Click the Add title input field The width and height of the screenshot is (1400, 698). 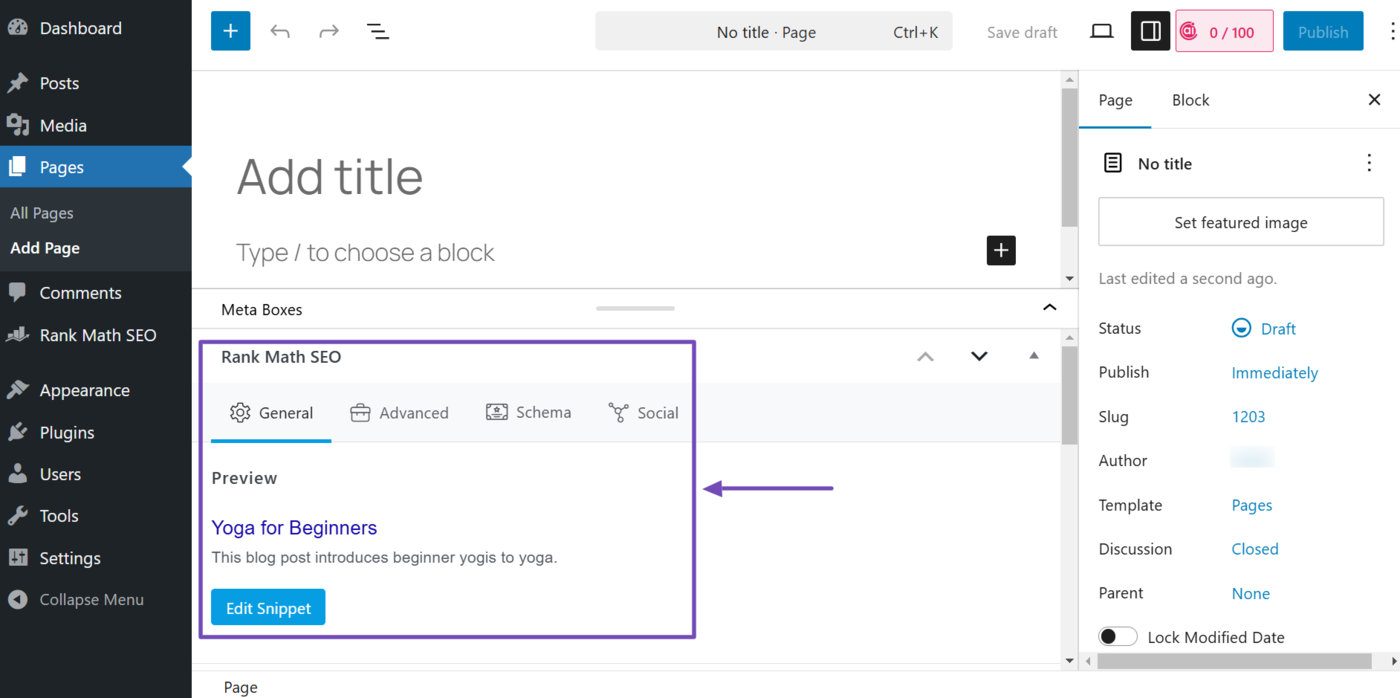(330, 177)
